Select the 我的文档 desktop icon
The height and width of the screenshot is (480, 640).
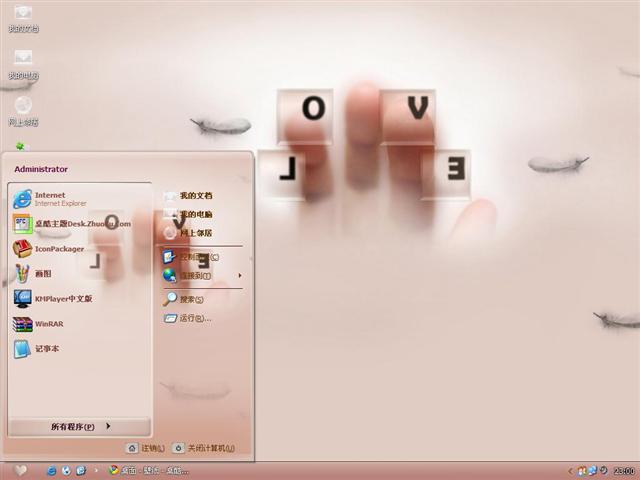click(23, 18)
